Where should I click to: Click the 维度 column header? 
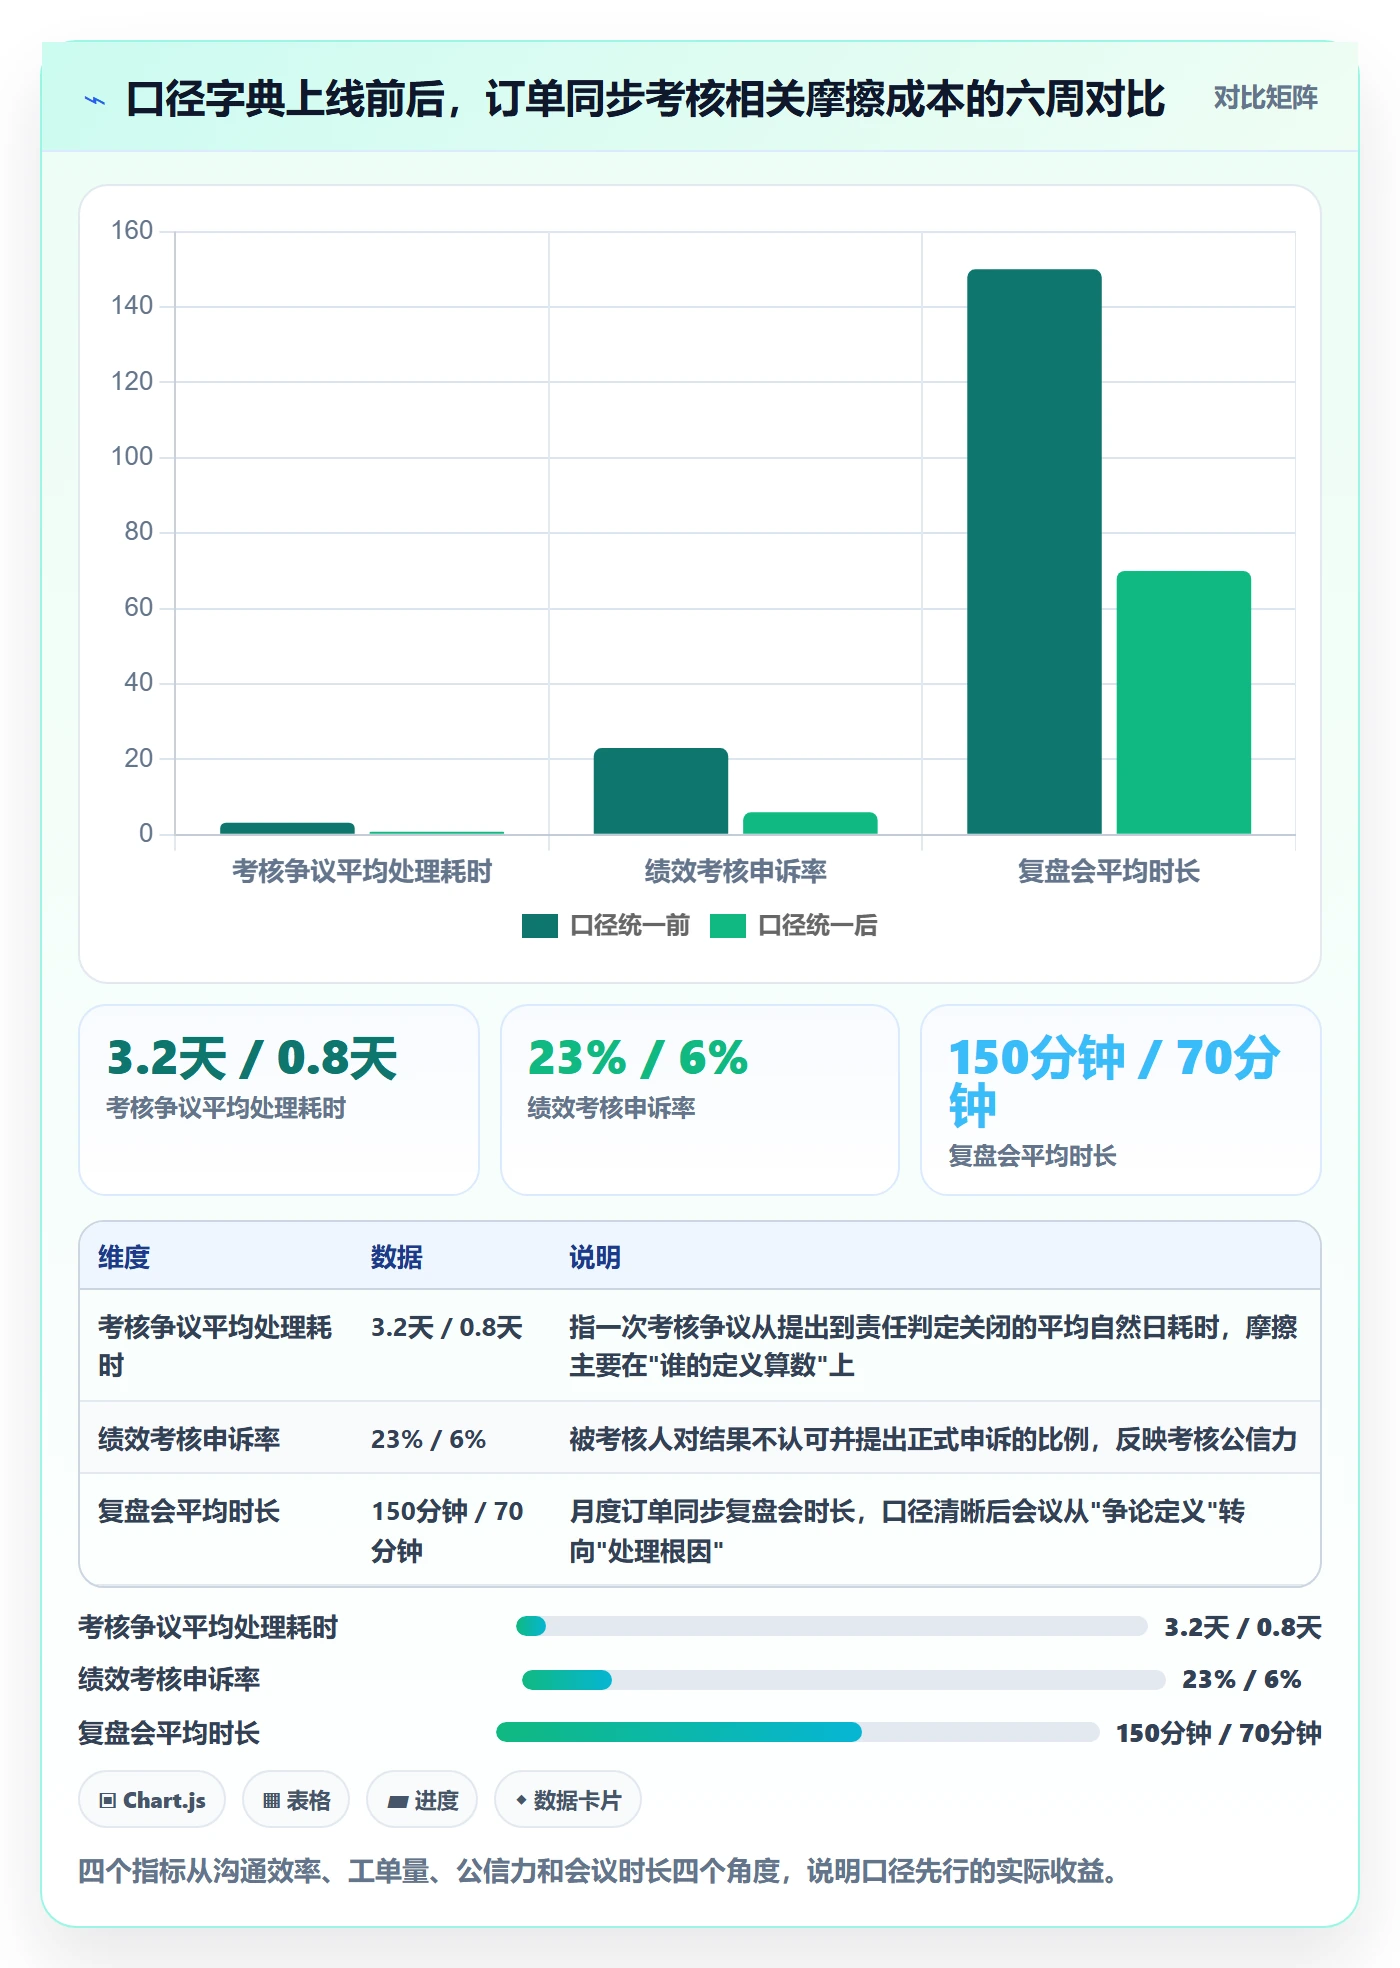point(124,1257)
